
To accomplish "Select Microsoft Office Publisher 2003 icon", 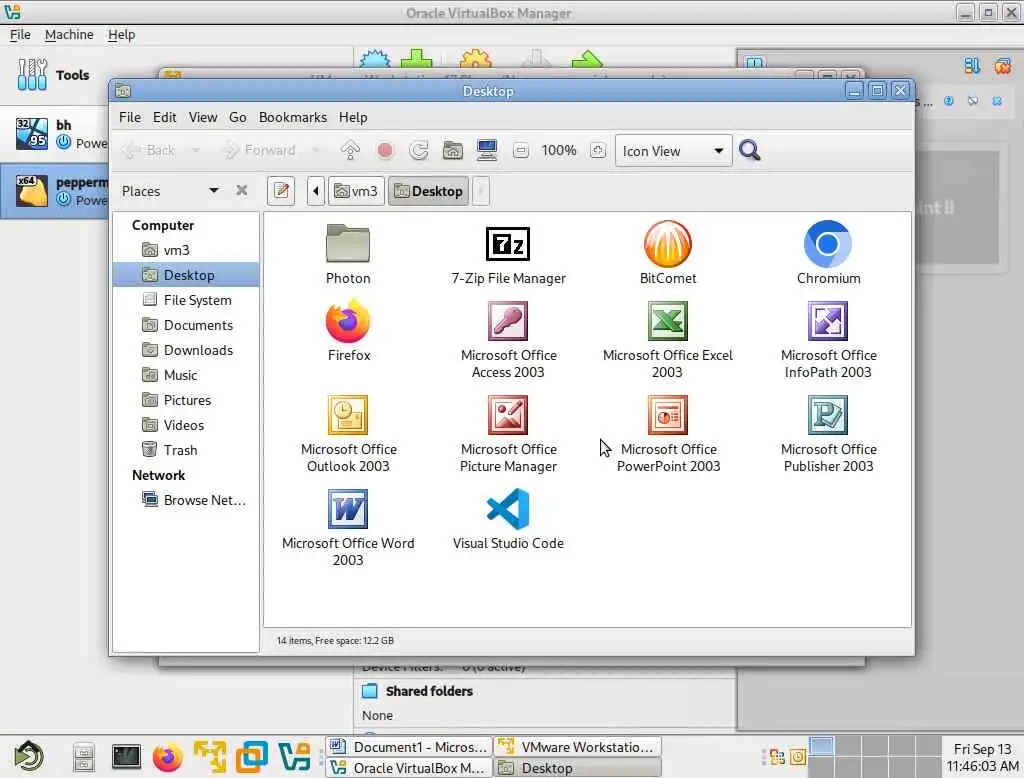I will point(827,415).
